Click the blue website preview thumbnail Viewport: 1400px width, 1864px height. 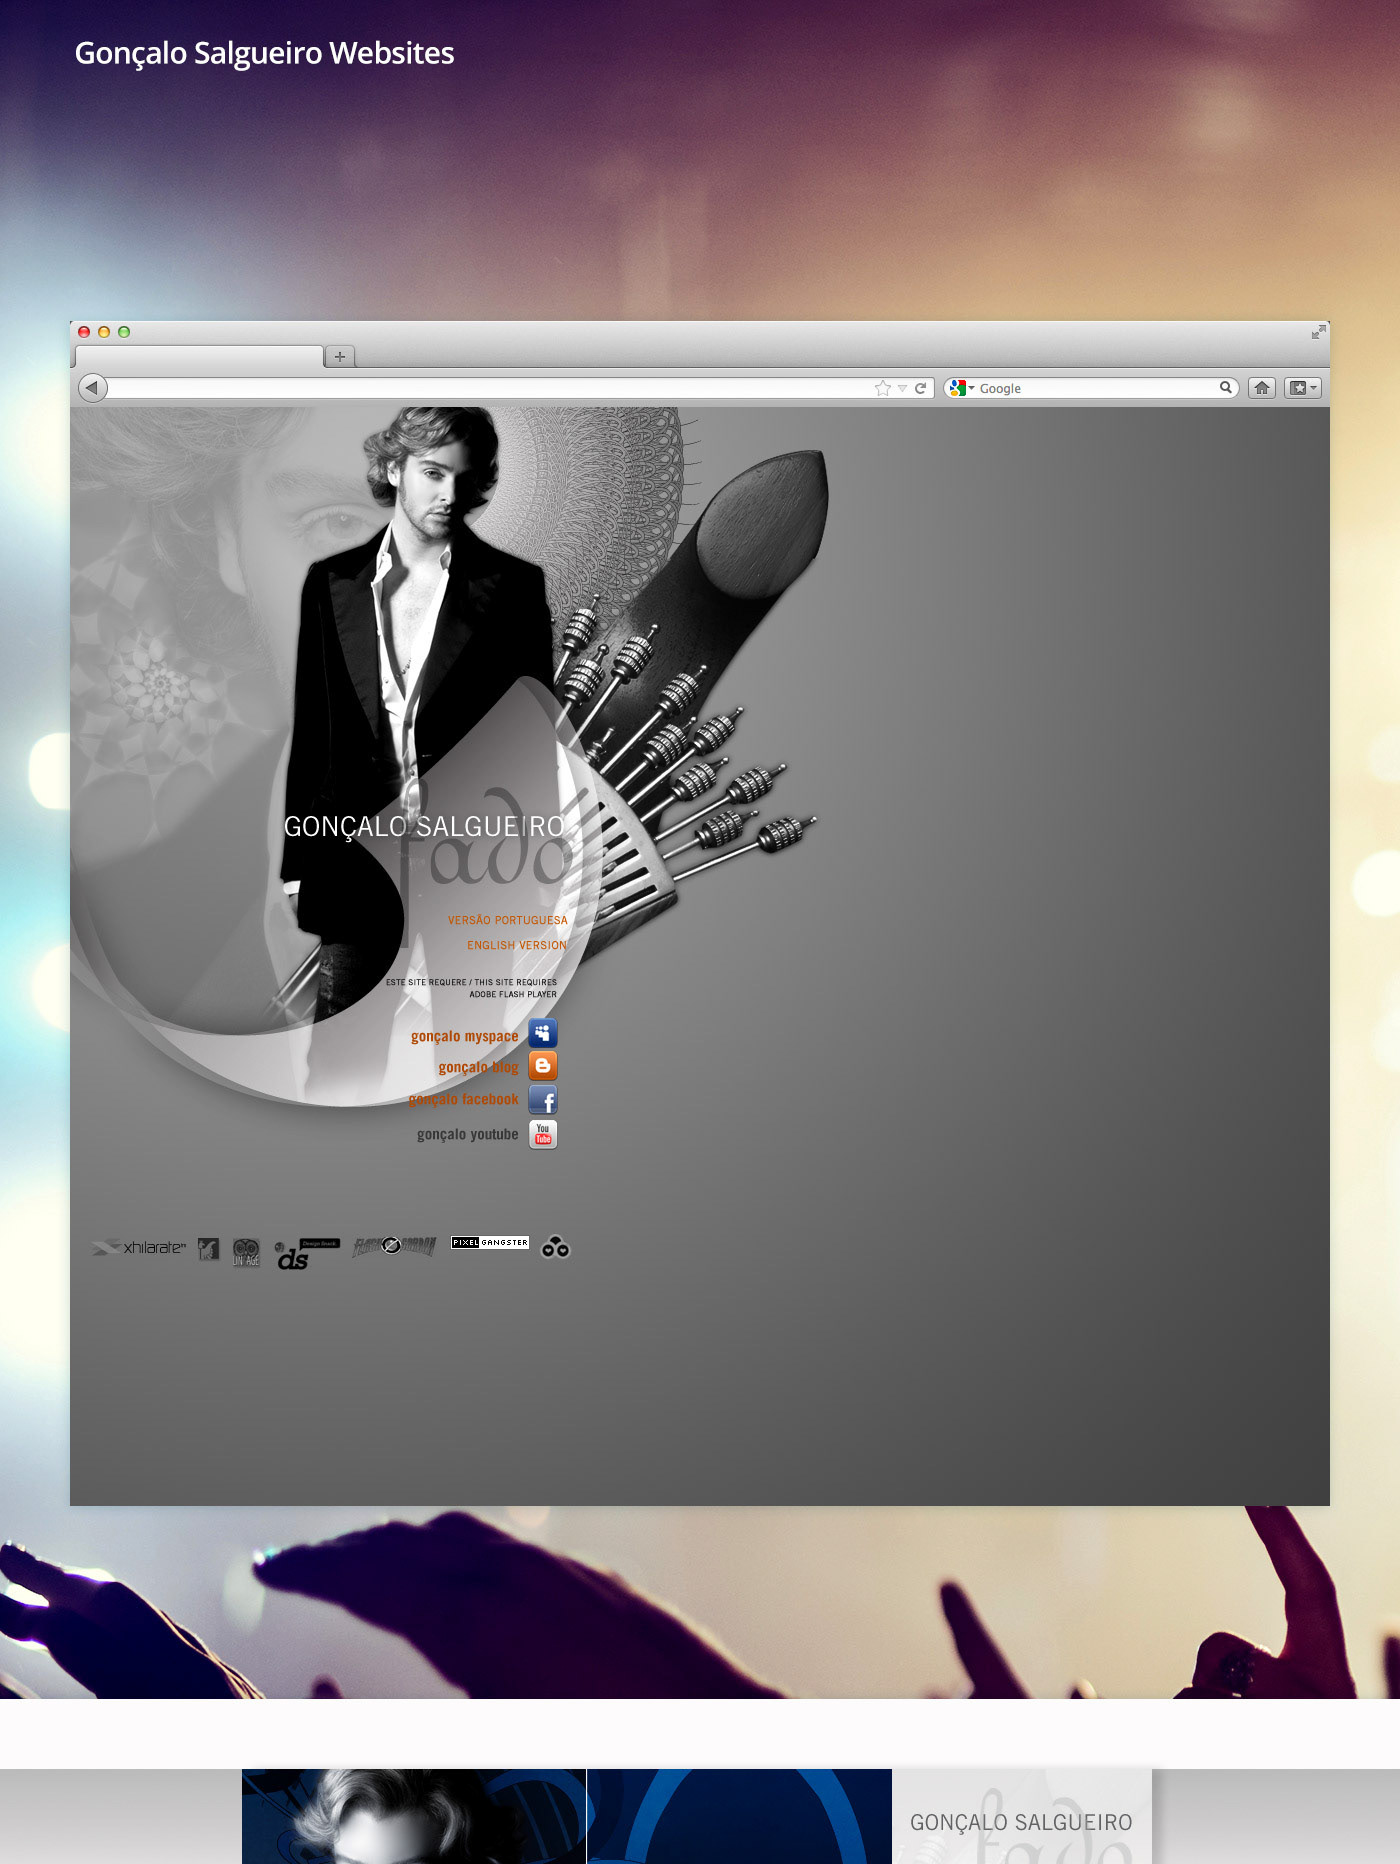click(567, 1816)
